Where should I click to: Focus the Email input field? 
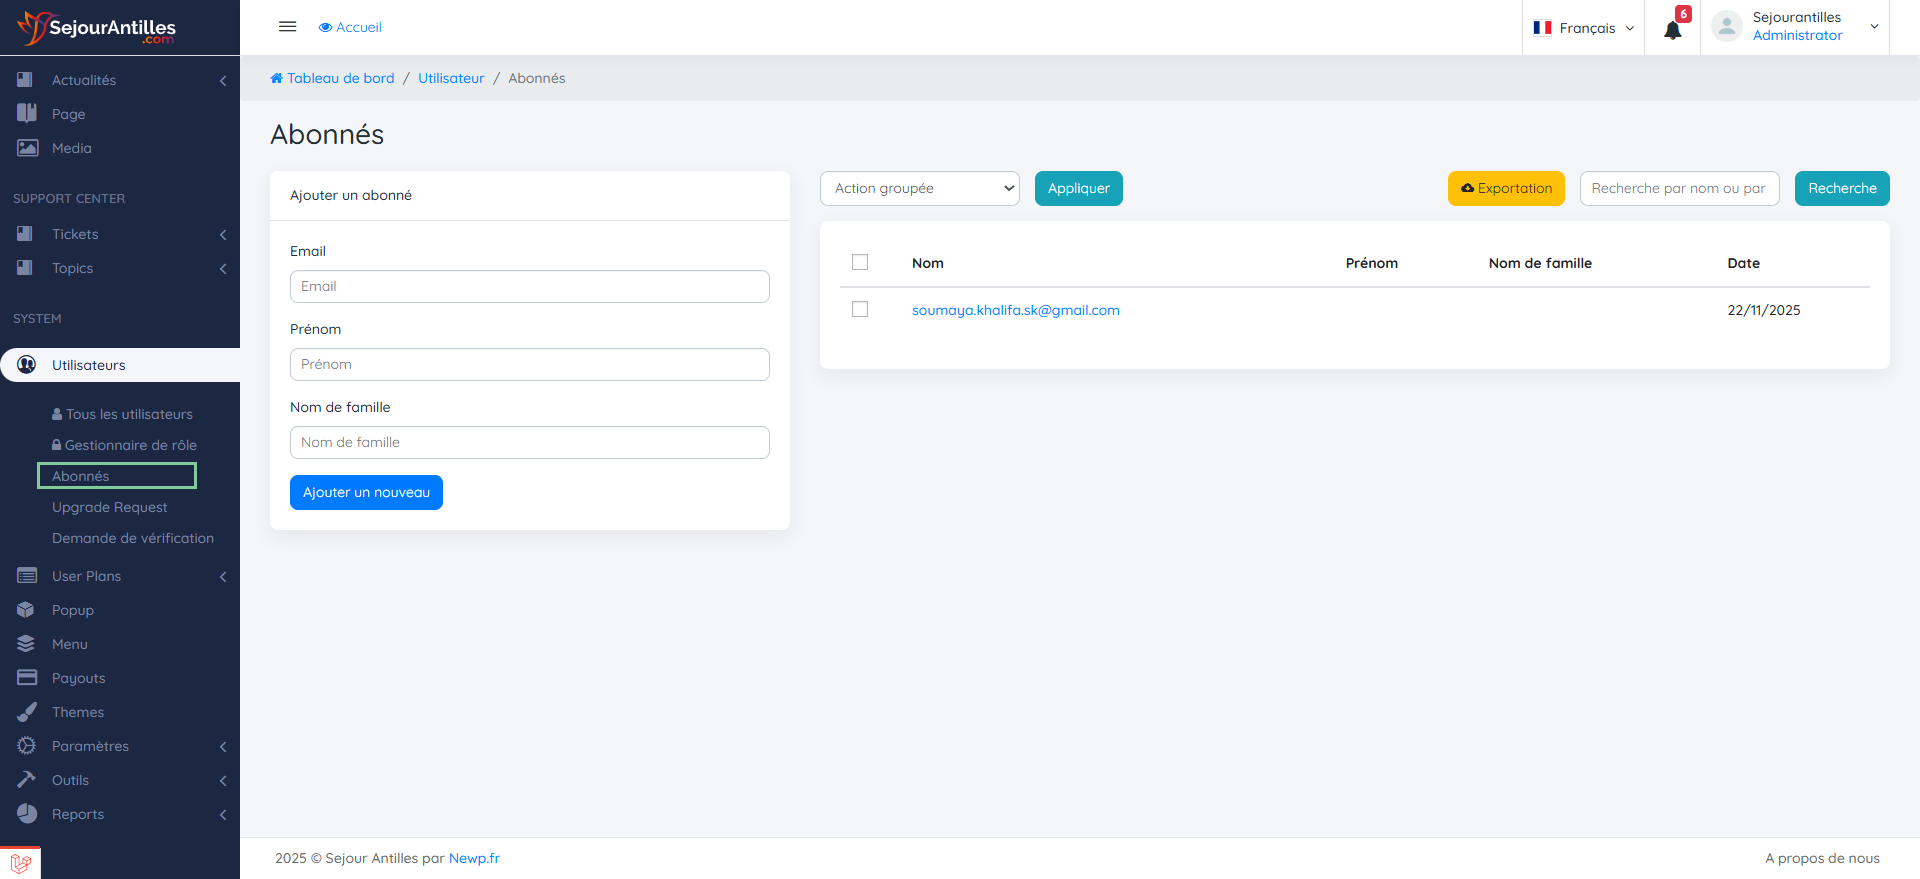[x=529, y=286]
